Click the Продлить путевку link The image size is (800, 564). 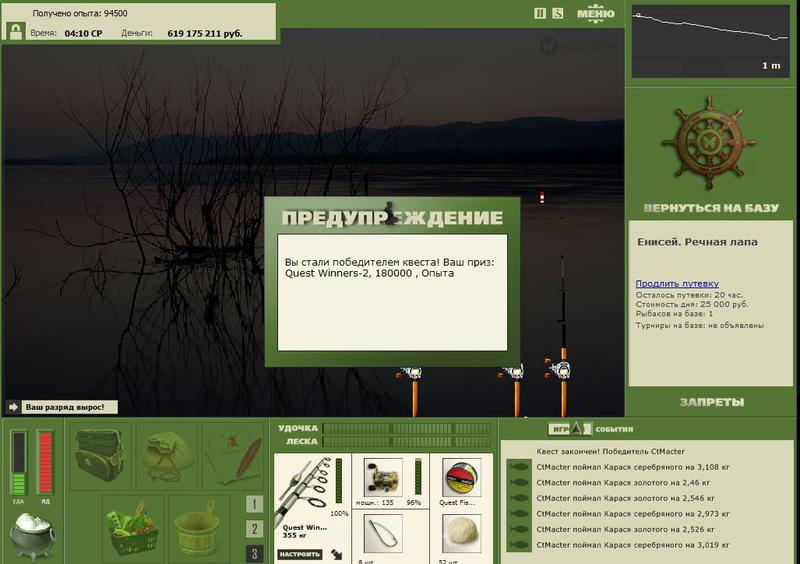click(x=677, y=284)
